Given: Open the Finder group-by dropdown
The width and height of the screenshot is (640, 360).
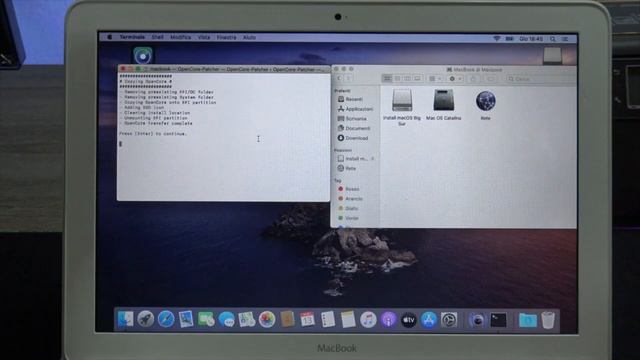Looking at the screenshot, I should pos(435,78).
